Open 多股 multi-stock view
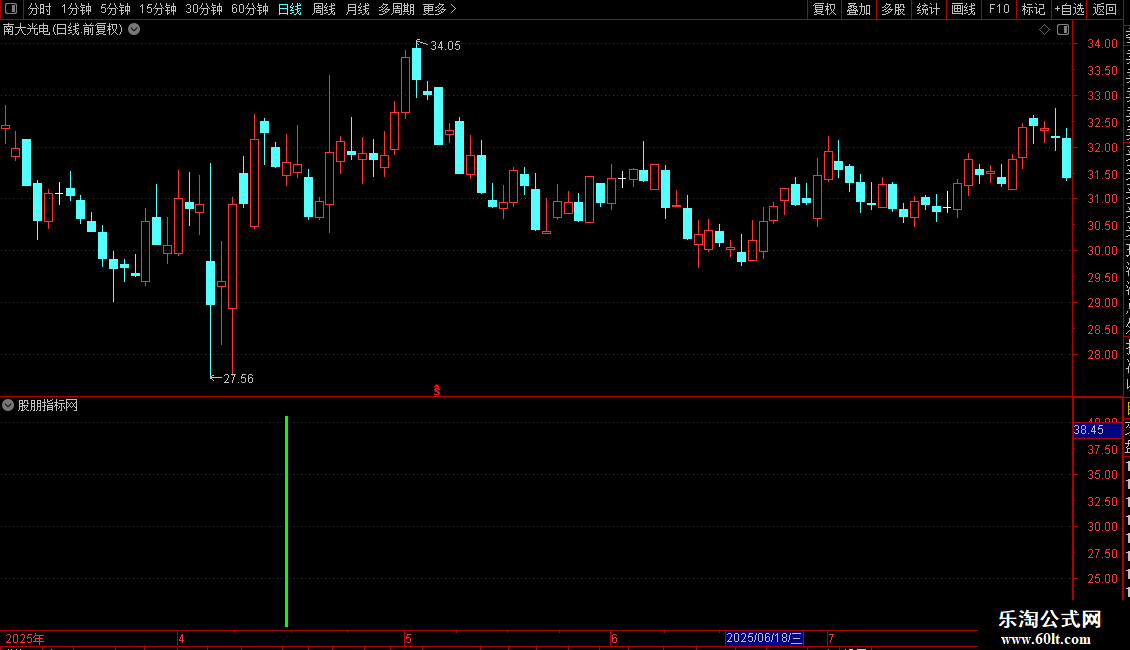Image resolution: width=1130 pixels, height=650 pixels. 893,9
